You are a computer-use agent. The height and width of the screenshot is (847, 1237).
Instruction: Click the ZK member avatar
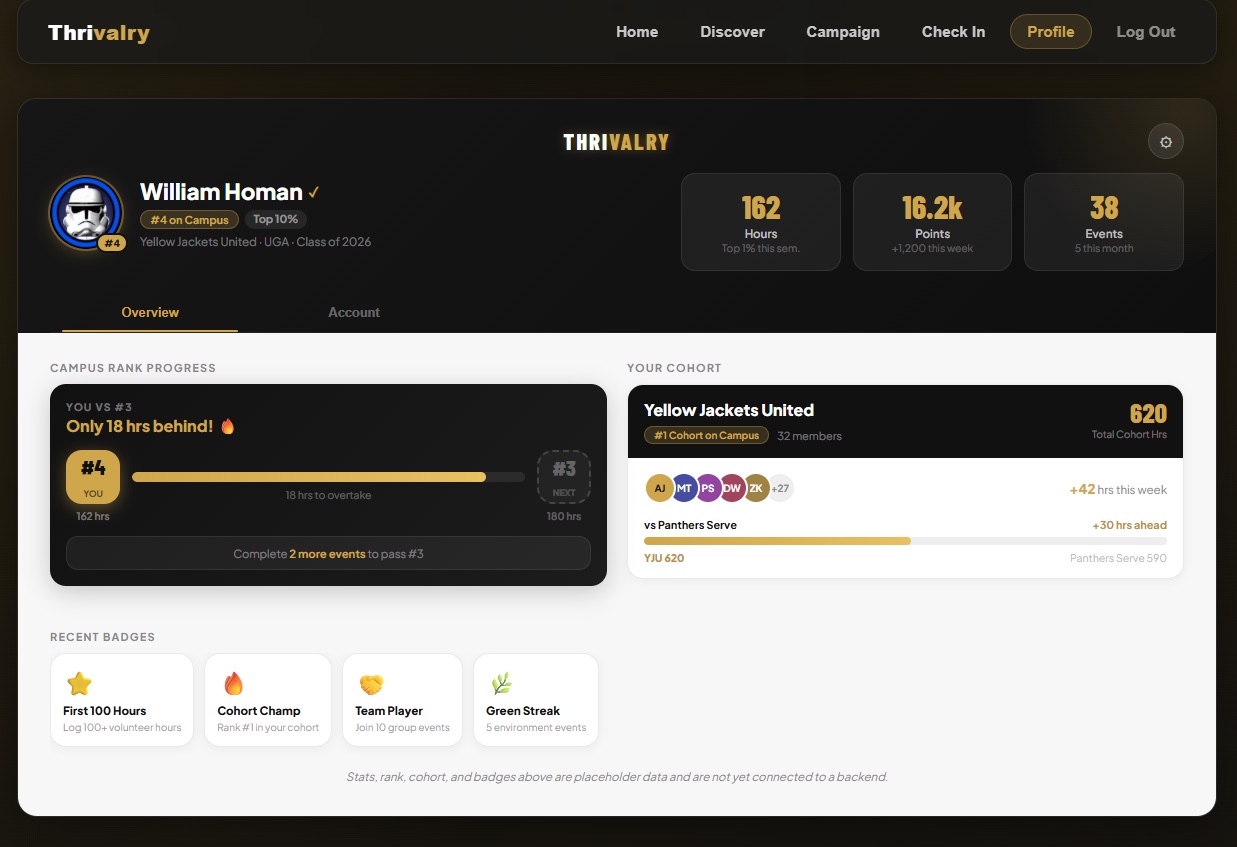click(x=756, y=488)
